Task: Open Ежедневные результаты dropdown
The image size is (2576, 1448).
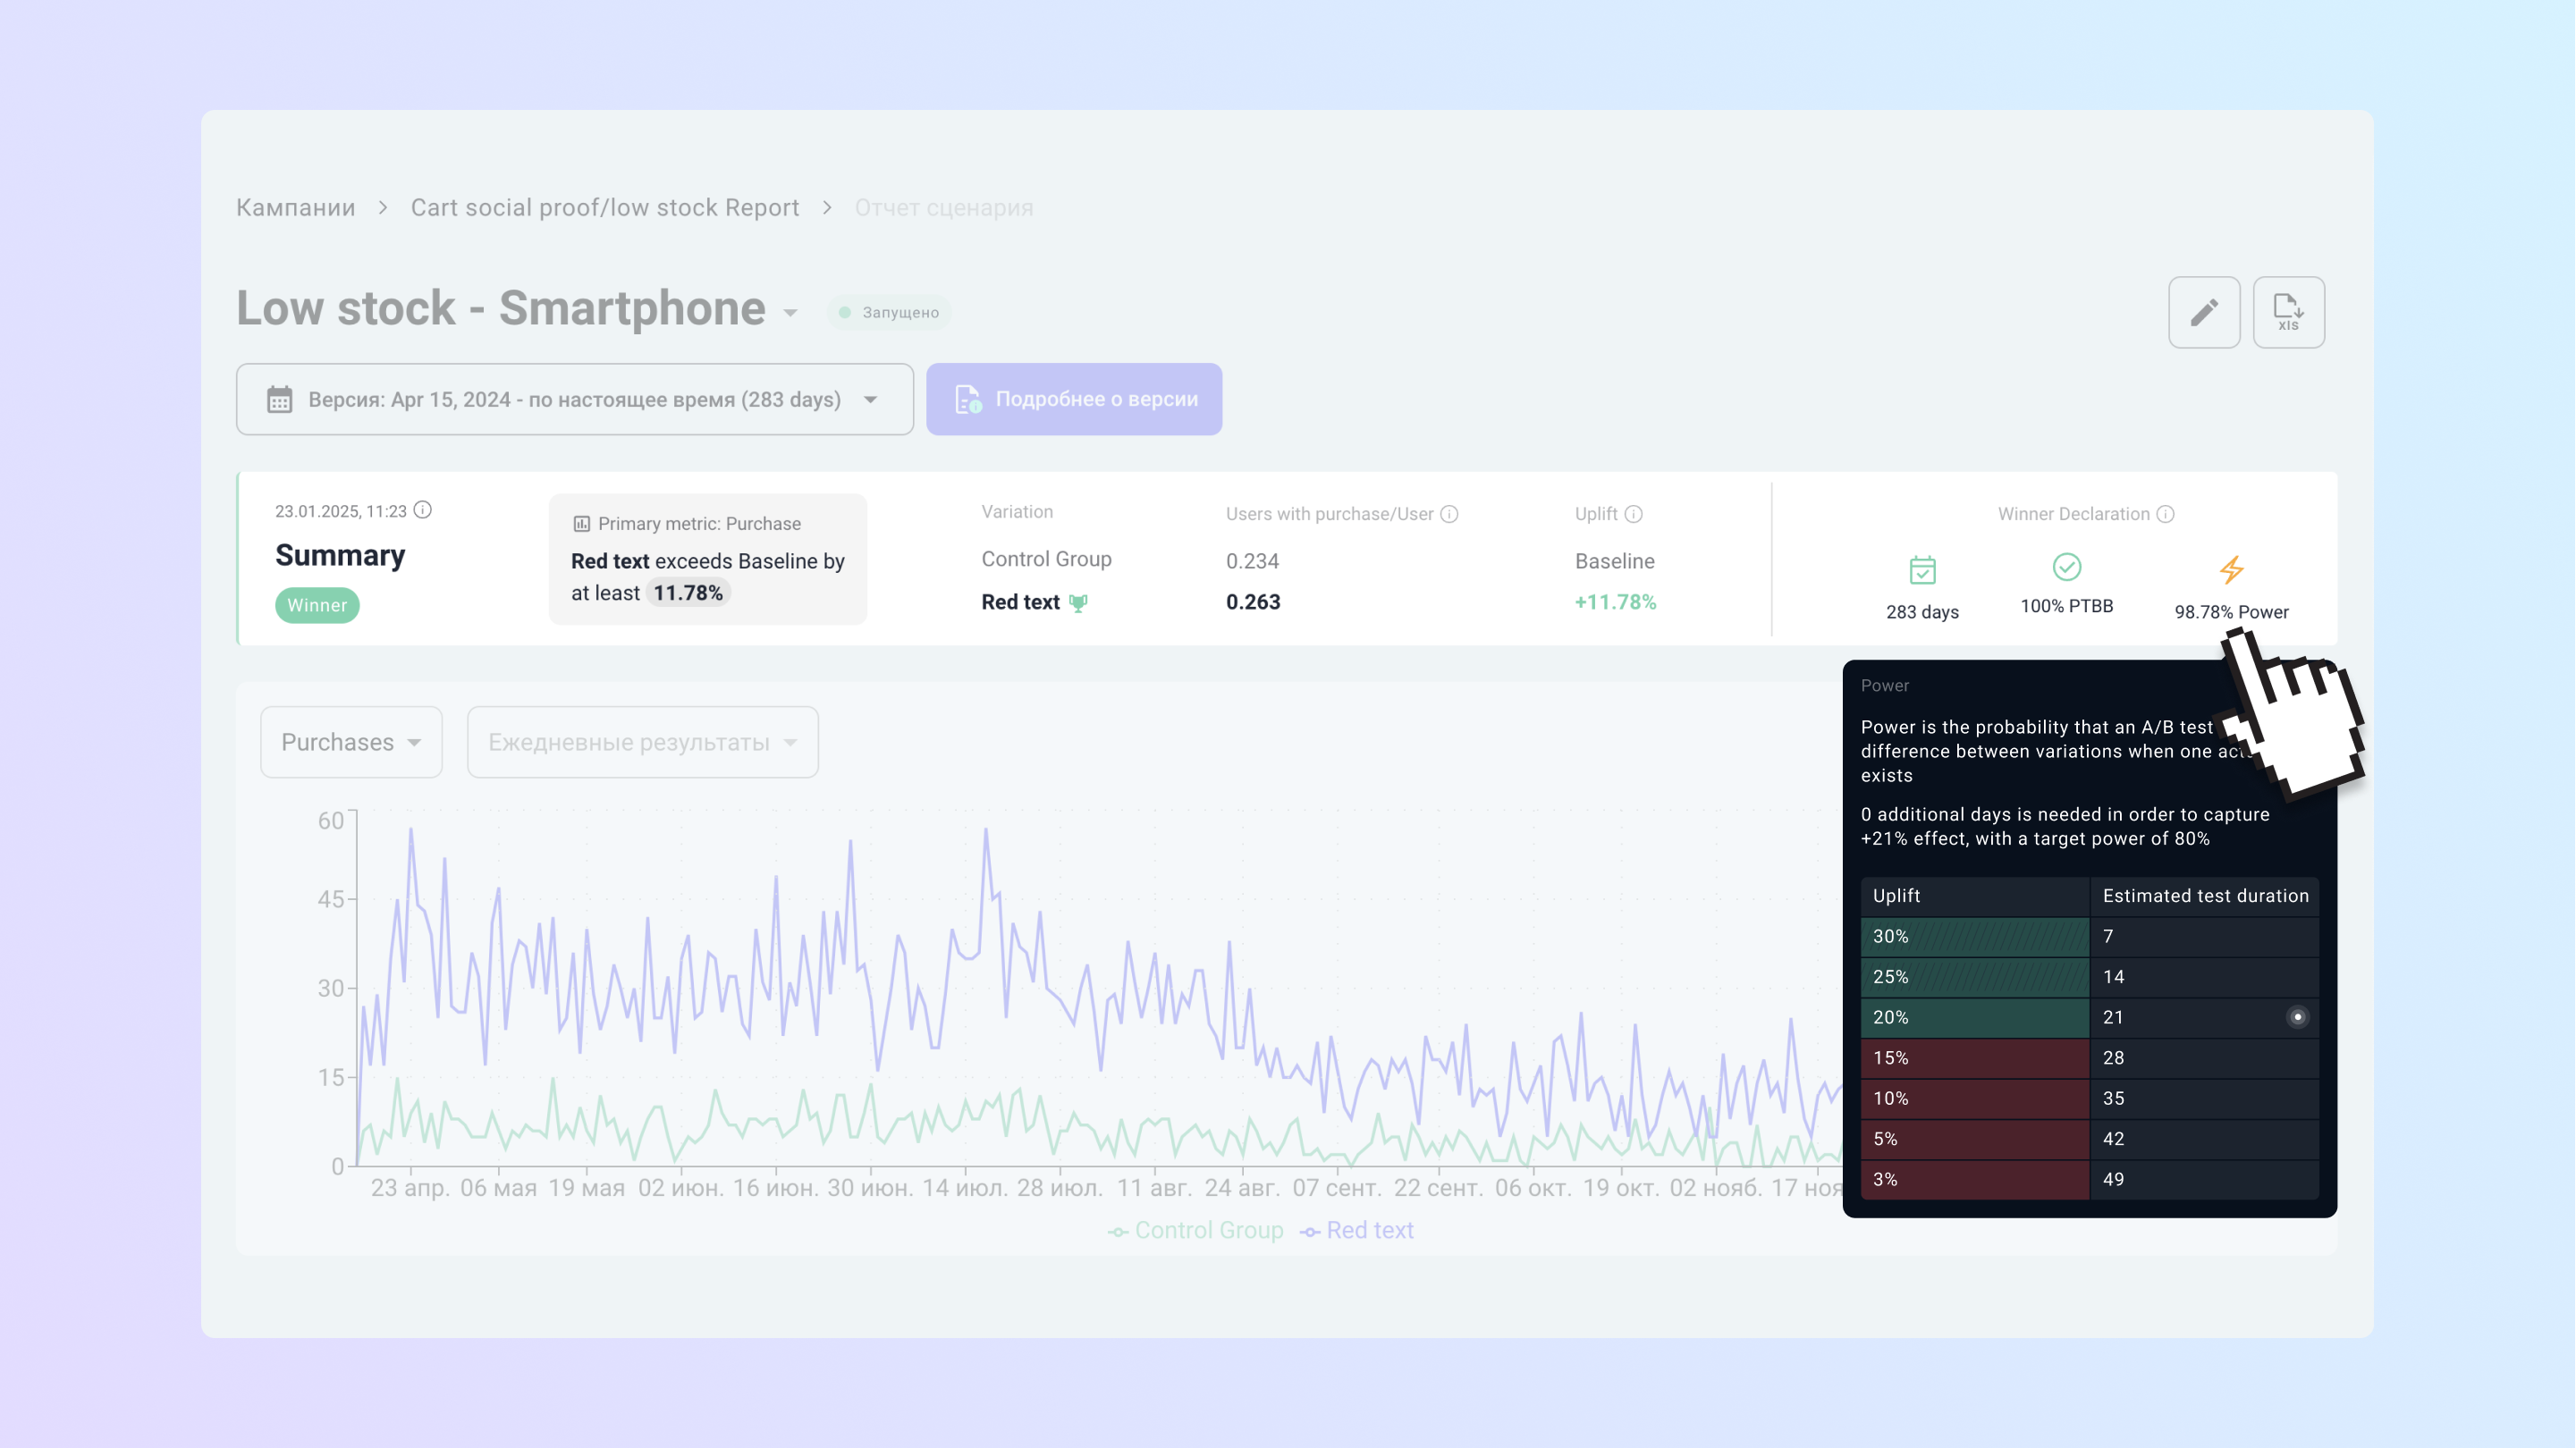Action: point(642,742)
